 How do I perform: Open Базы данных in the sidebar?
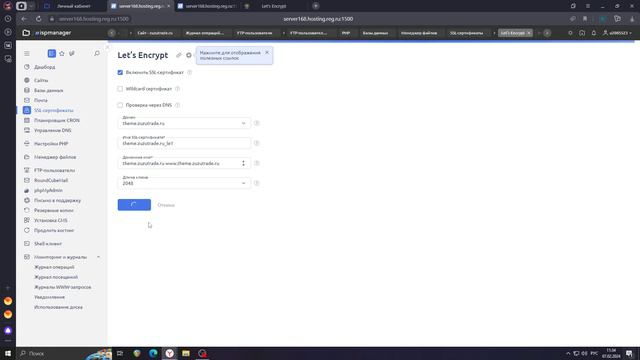coord(48,90)
